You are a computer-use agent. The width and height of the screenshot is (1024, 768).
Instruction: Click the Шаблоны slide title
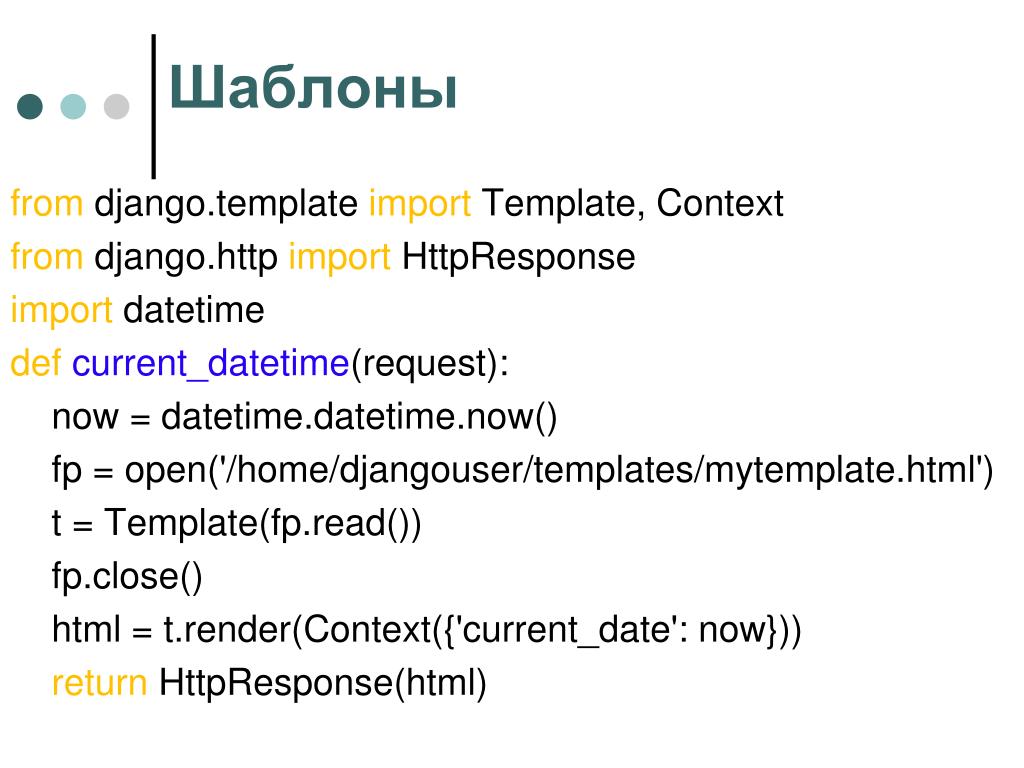[x=313, y=88]
